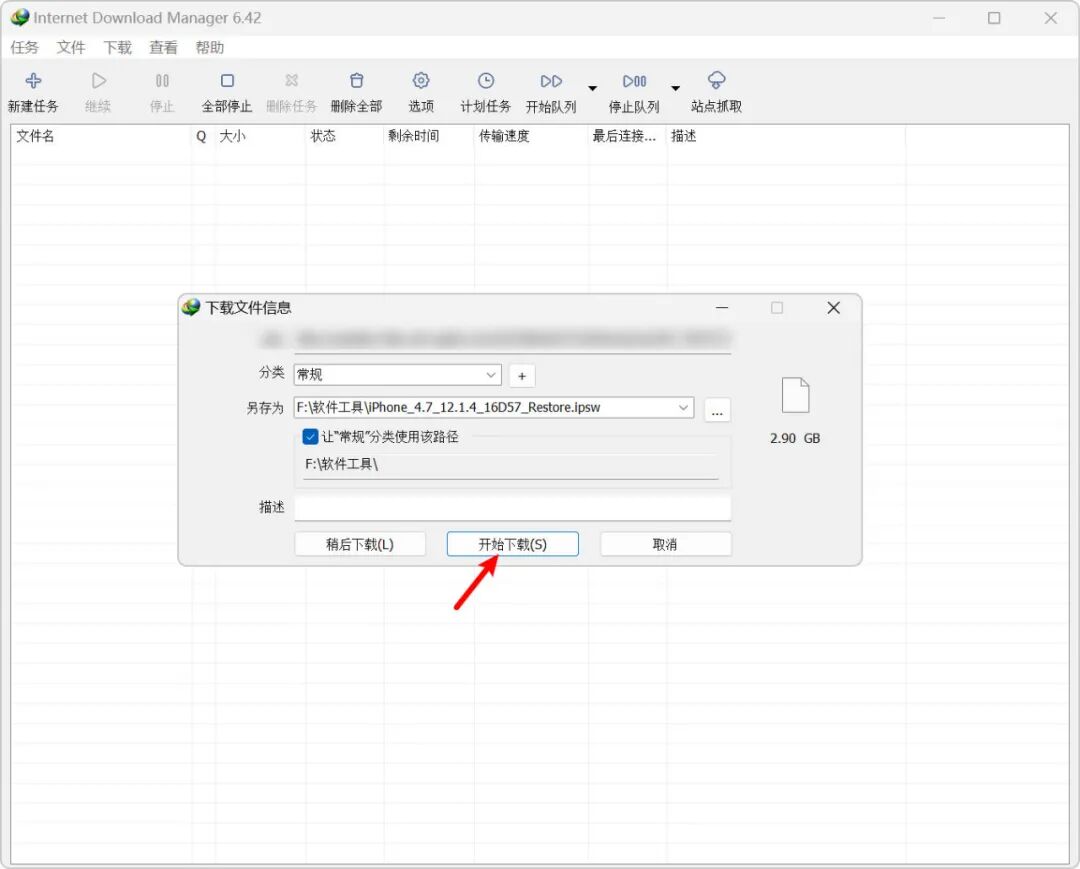Open 选项 (options) gear icon
The height and width of the screenshot is (869, 1080).
coord(421,81)
